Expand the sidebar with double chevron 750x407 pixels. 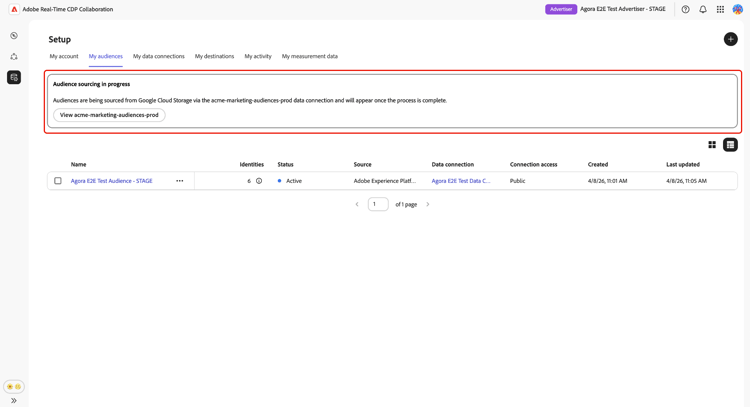pyautogui.click(x=14, y=400)
